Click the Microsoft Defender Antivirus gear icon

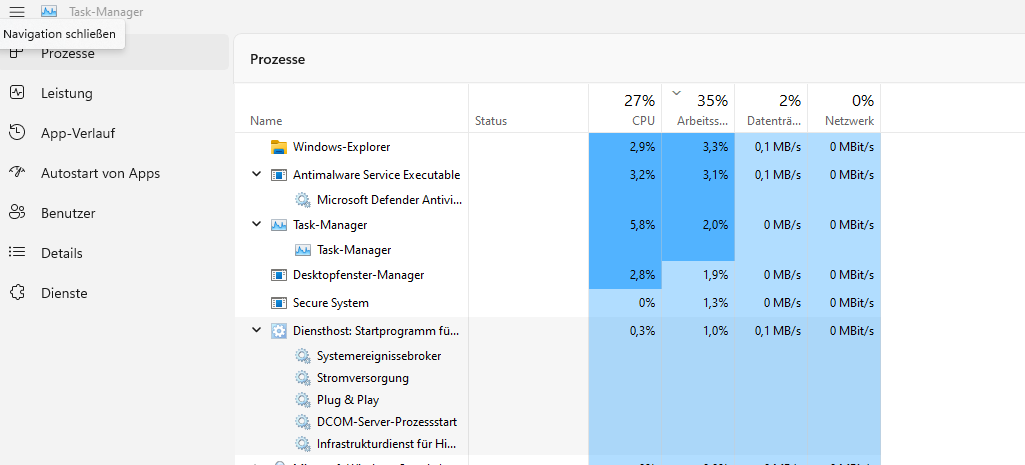pos(302,199)
